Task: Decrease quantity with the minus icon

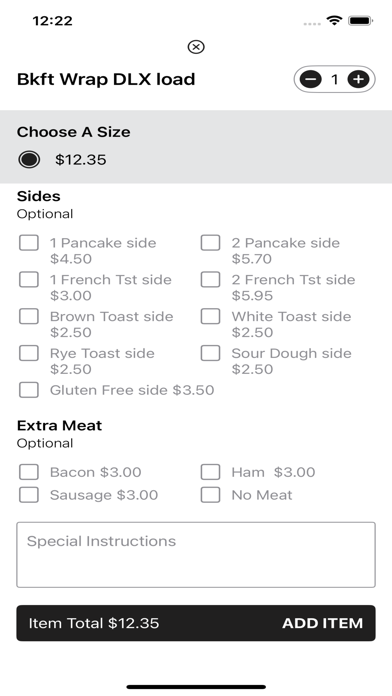Action: pyautogui.click(x=311, y=79)
